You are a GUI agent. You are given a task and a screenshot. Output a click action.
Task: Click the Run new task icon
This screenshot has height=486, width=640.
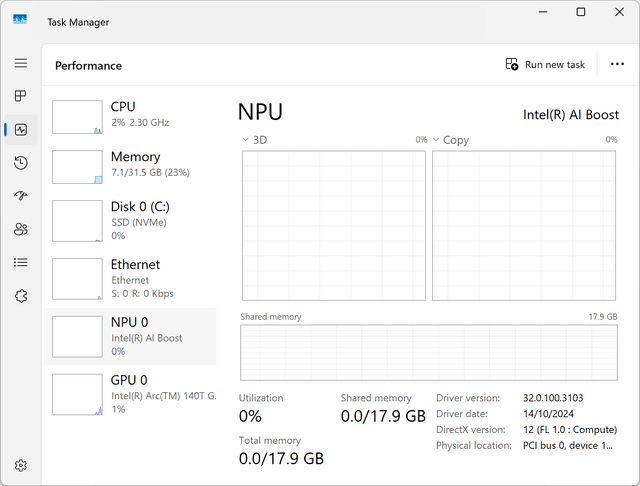(x=511, y=64)
